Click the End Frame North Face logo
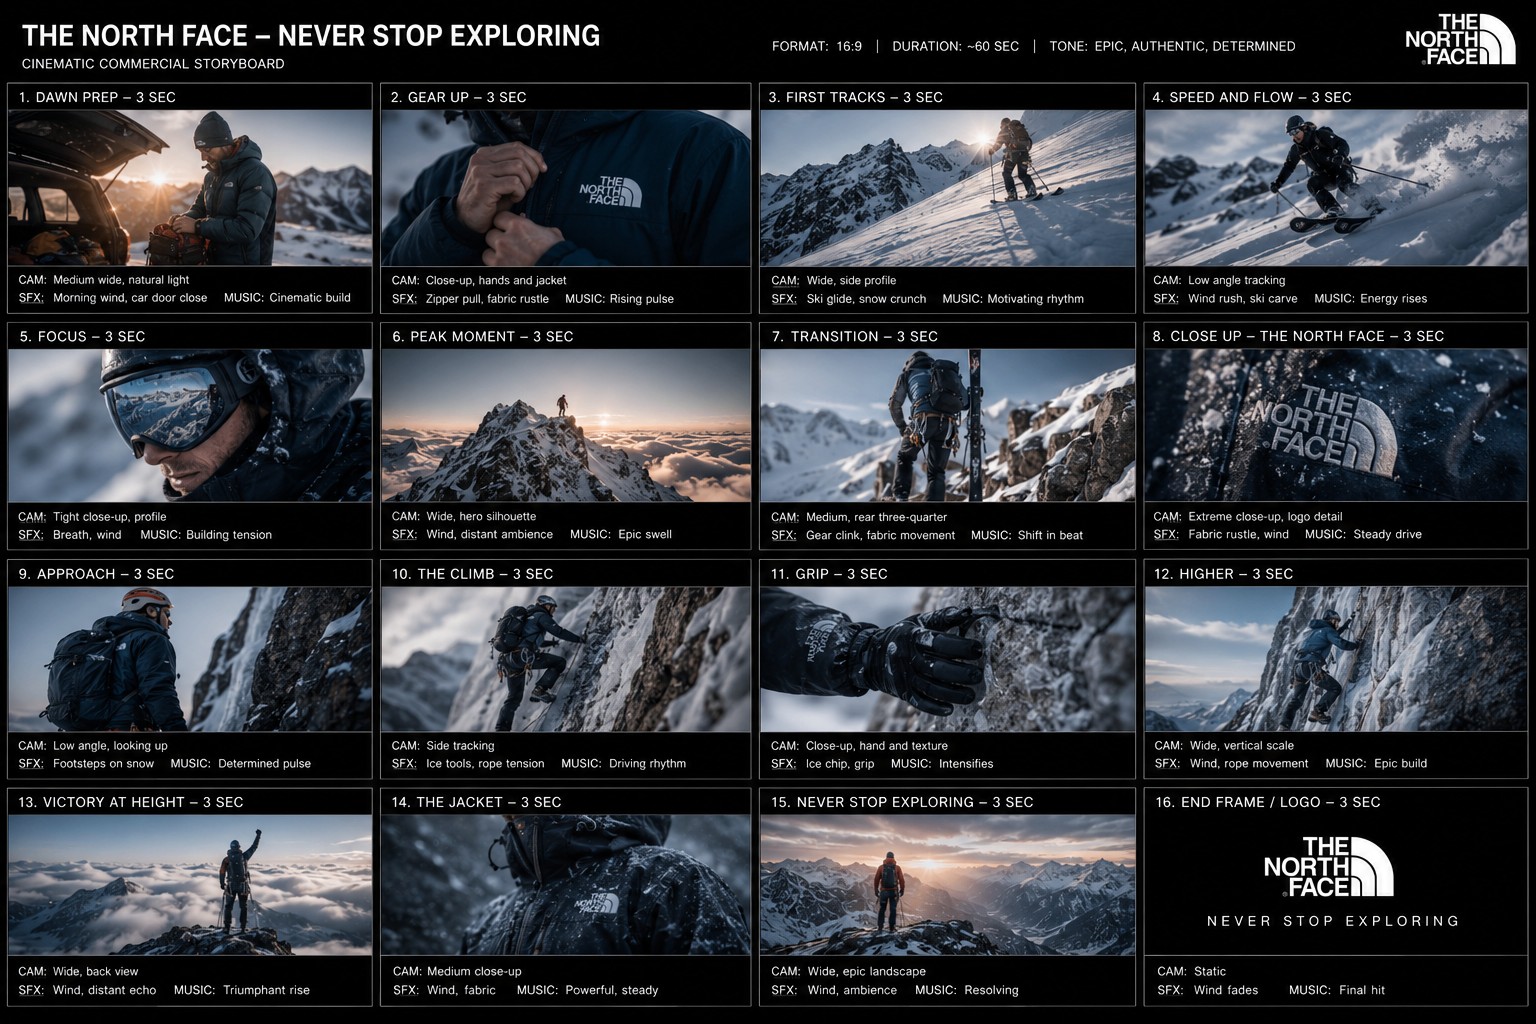Screen dimensions: 1536x1024 point(1329,866)
